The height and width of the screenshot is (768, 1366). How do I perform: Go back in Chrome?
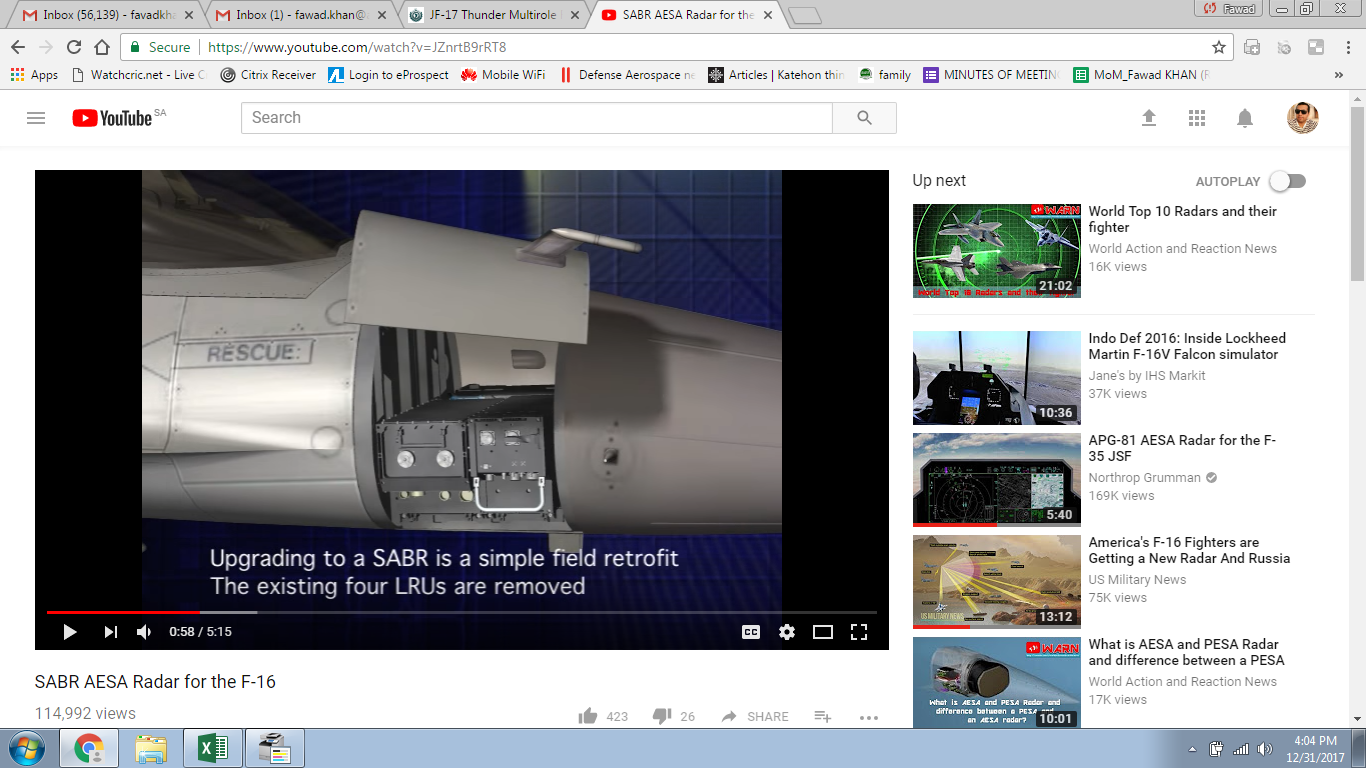18,47
